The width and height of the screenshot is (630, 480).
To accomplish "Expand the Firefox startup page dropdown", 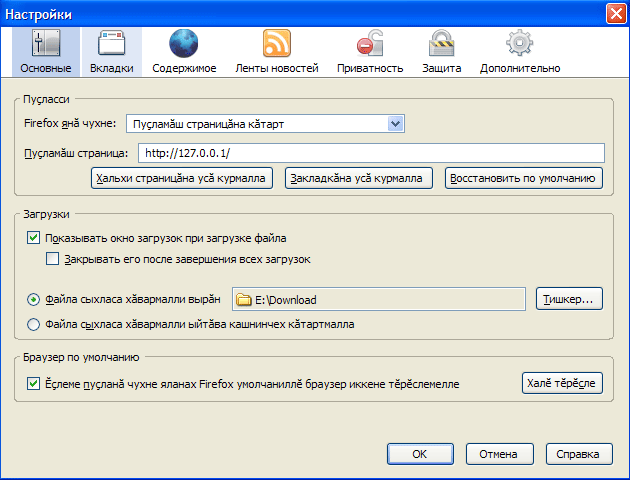I will point(395,124).
